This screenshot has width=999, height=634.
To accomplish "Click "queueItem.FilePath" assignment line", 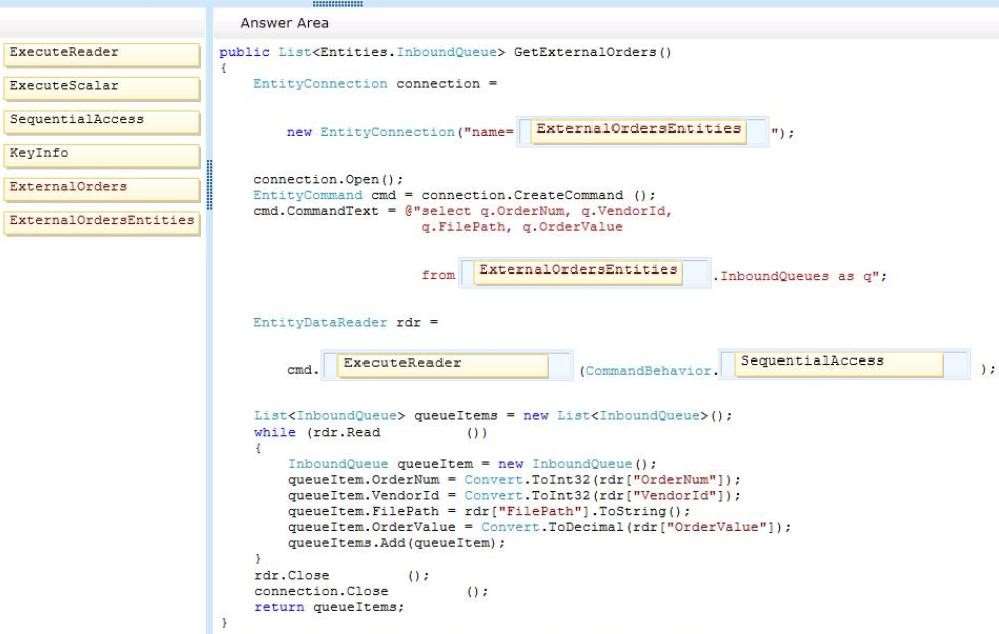I will (x=489, y=511).
